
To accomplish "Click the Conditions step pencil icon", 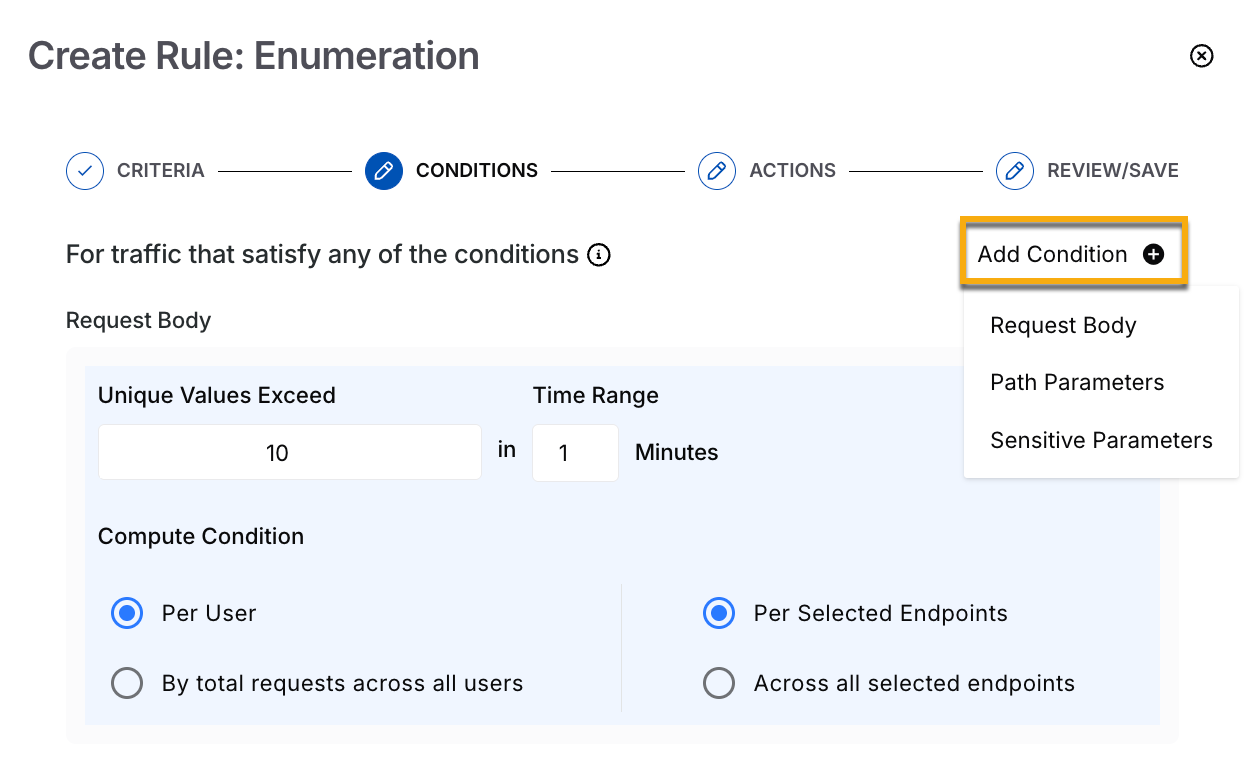I will pos(384,171).
